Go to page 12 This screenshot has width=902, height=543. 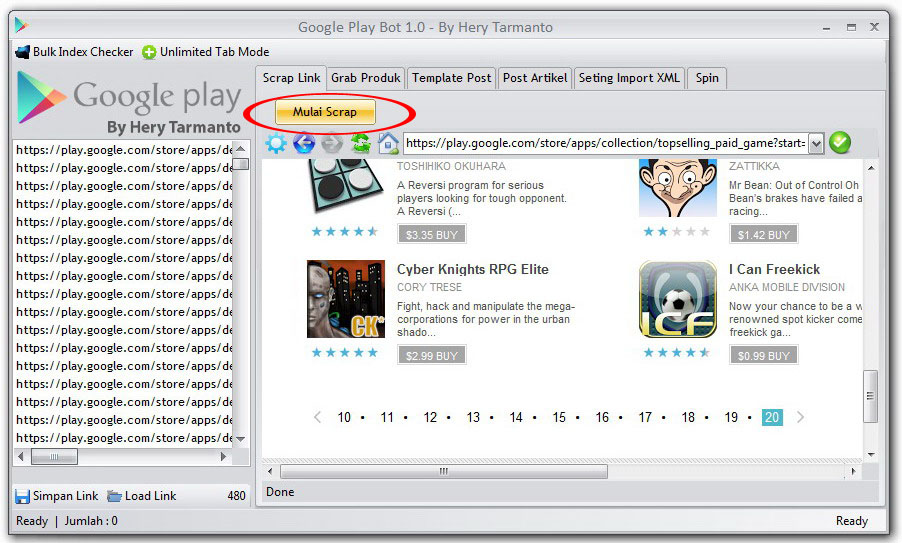click(x=430, y=418)
